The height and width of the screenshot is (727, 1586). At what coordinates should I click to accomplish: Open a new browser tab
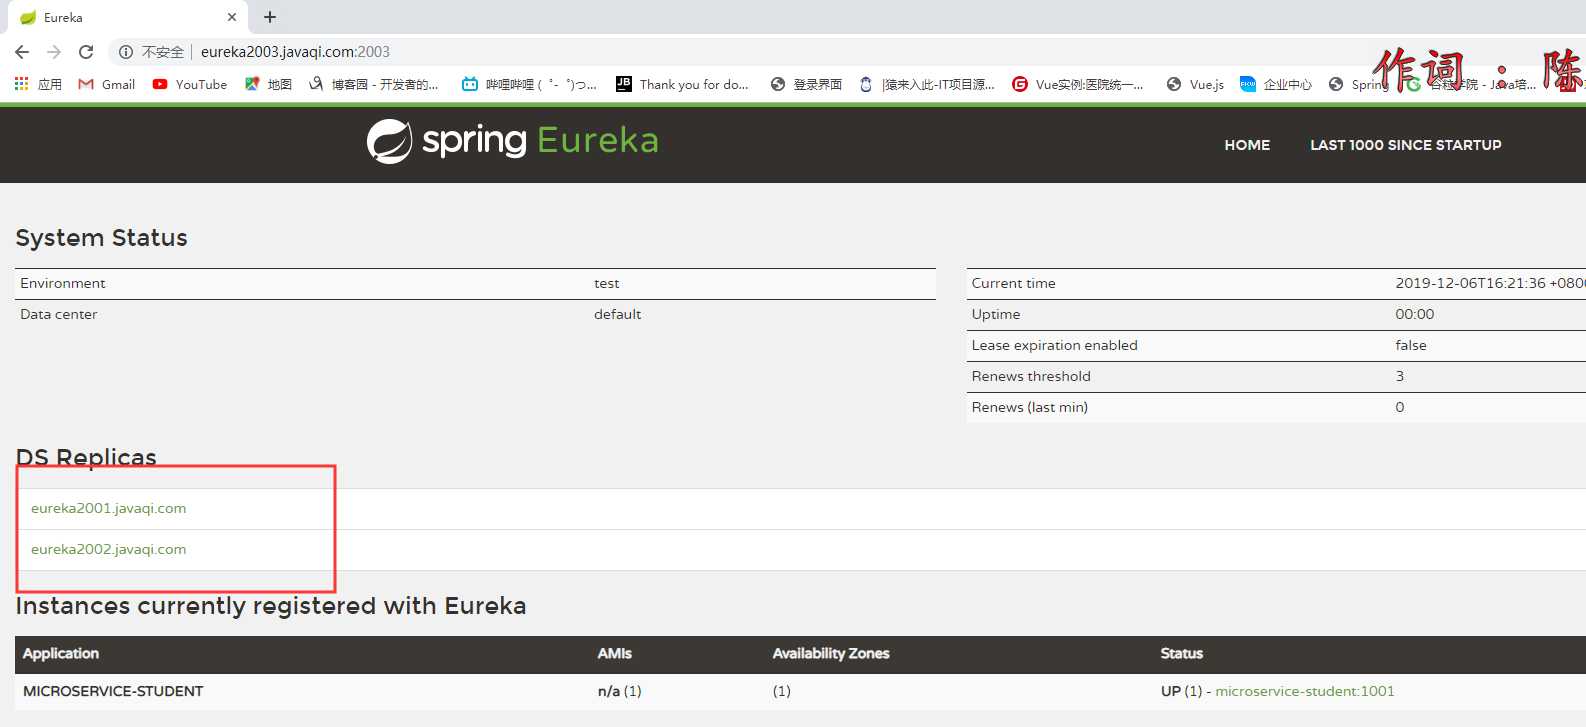tap(270, 17)
